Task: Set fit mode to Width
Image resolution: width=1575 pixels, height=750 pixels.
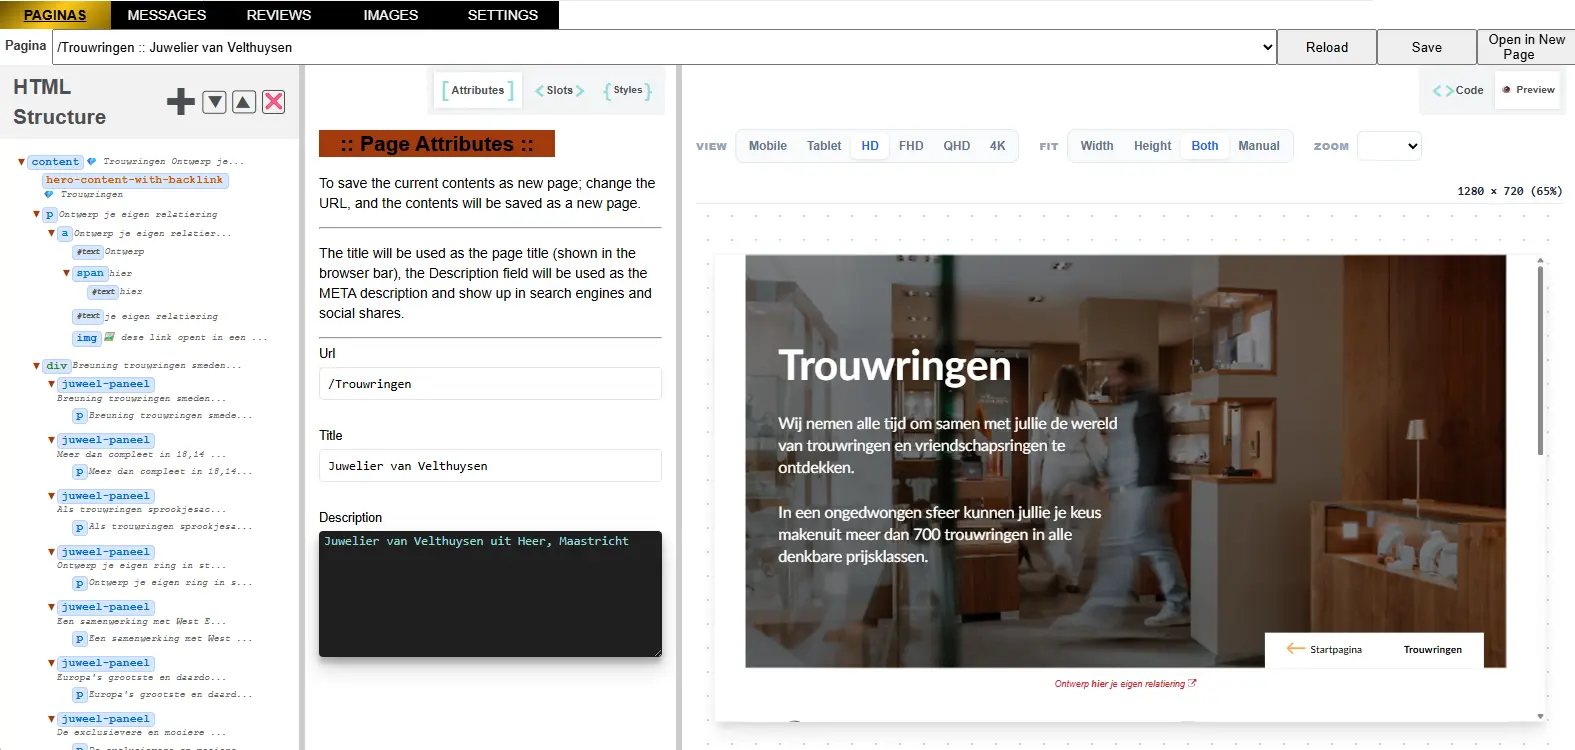Action: click(x=1097, y=146)
